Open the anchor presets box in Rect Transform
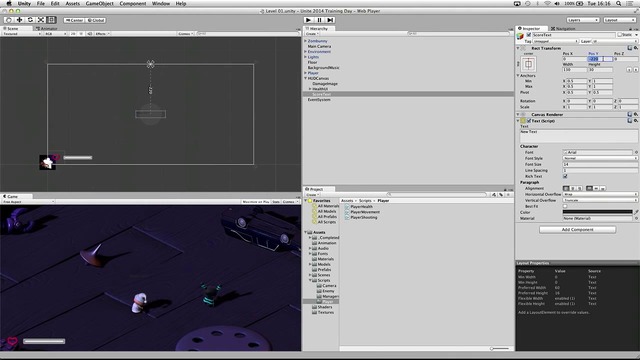The image size is (640, 360). [529, 64]
